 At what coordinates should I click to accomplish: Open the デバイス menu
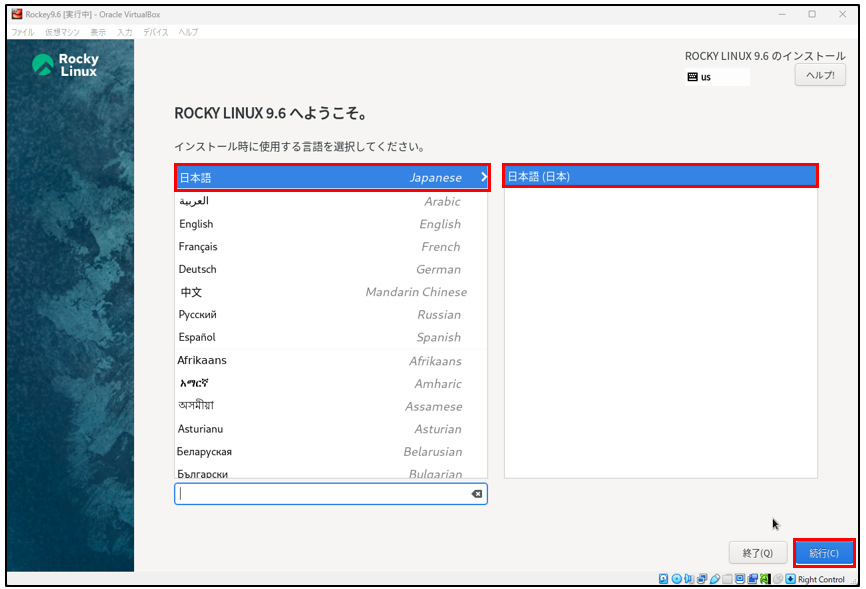pyautogui.click(x=156, y=32)
